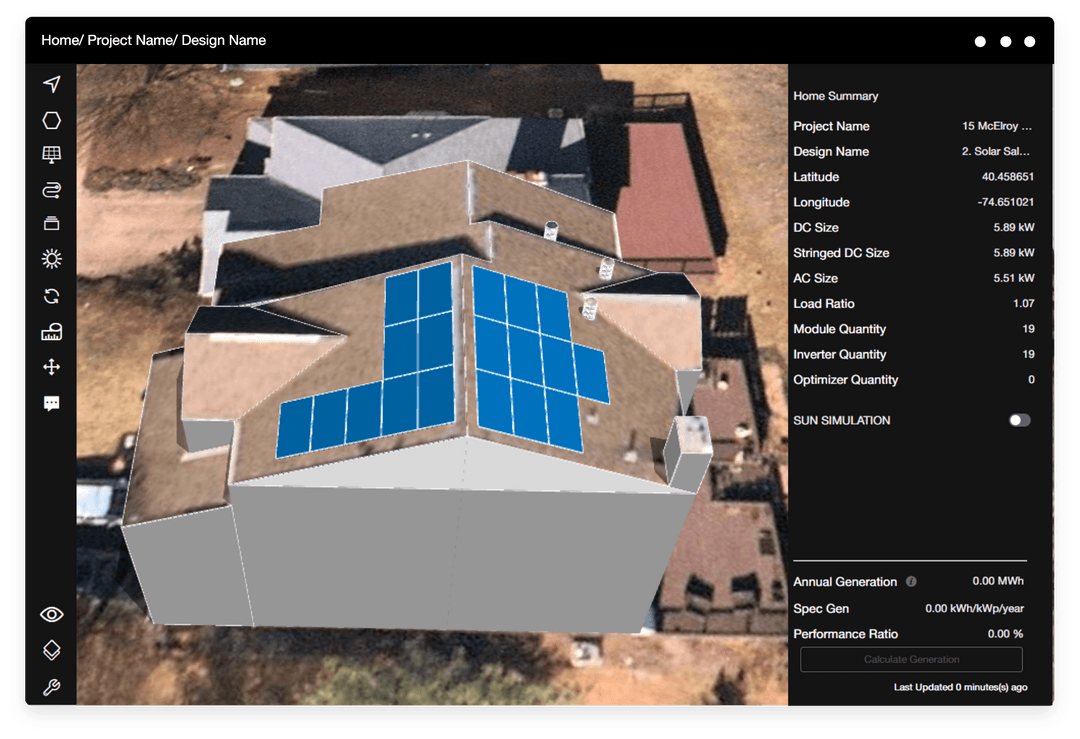Click the stacked rectangles icon in sidebar
The height and width of the screenshot is (739, 1080).
pos(52,224)
